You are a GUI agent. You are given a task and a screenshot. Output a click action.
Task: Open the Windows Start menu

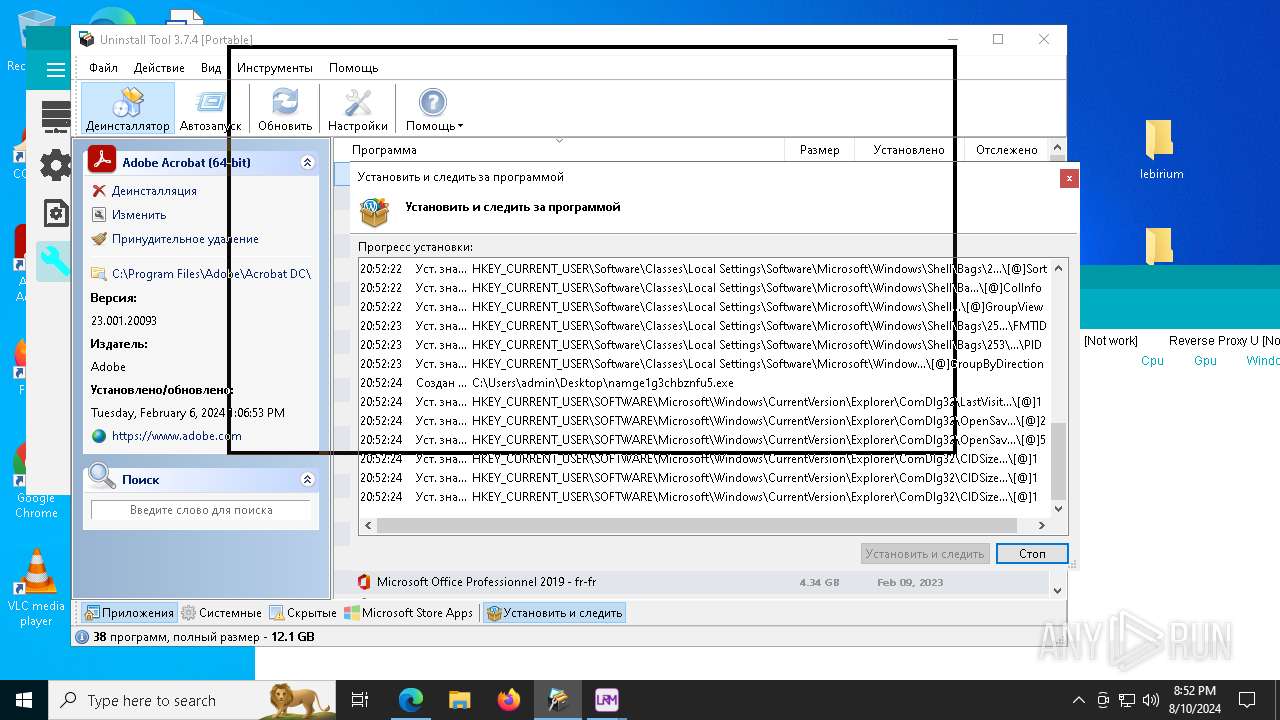(24, 700)
